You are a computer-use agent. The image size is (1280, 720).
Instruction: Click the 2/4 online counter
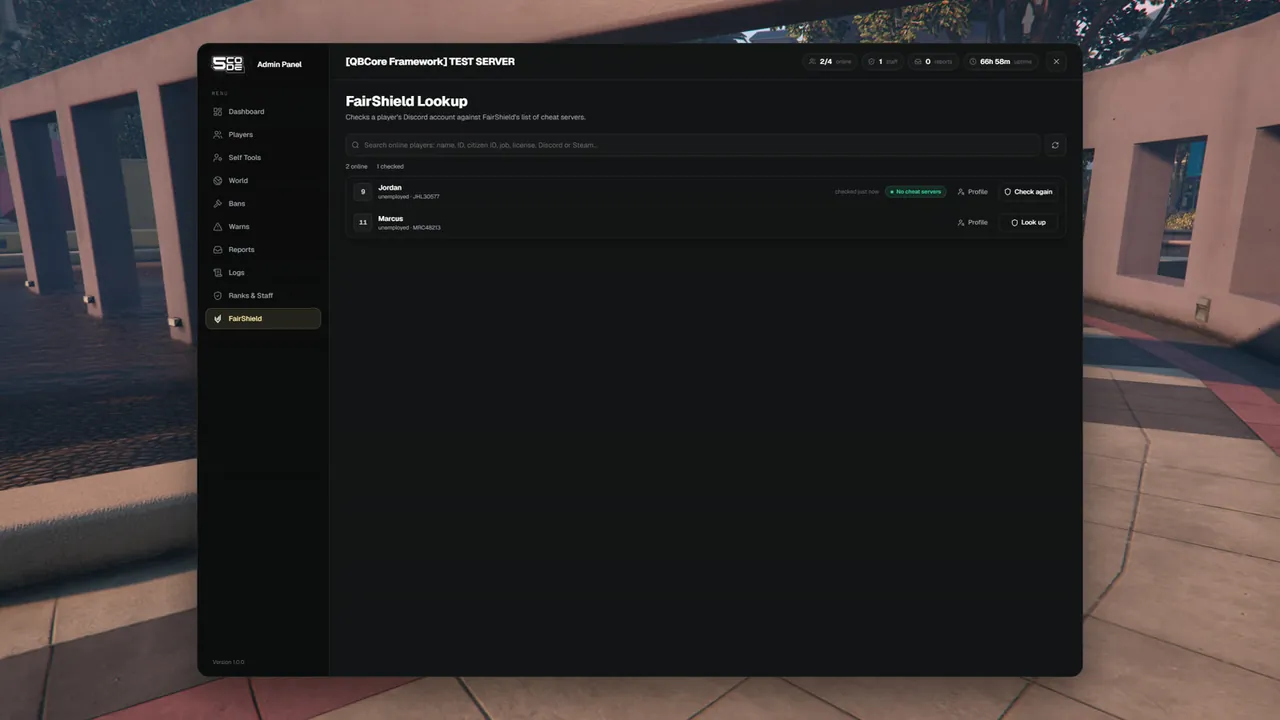(830, 62)
